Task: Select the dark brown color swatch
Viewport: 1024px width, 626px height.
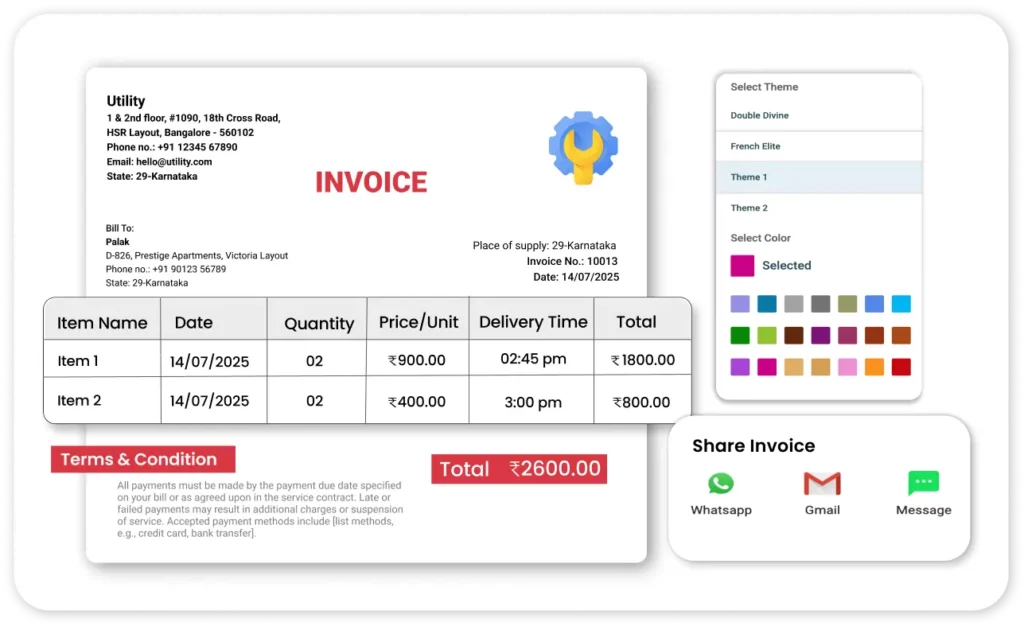Action: 794,336
